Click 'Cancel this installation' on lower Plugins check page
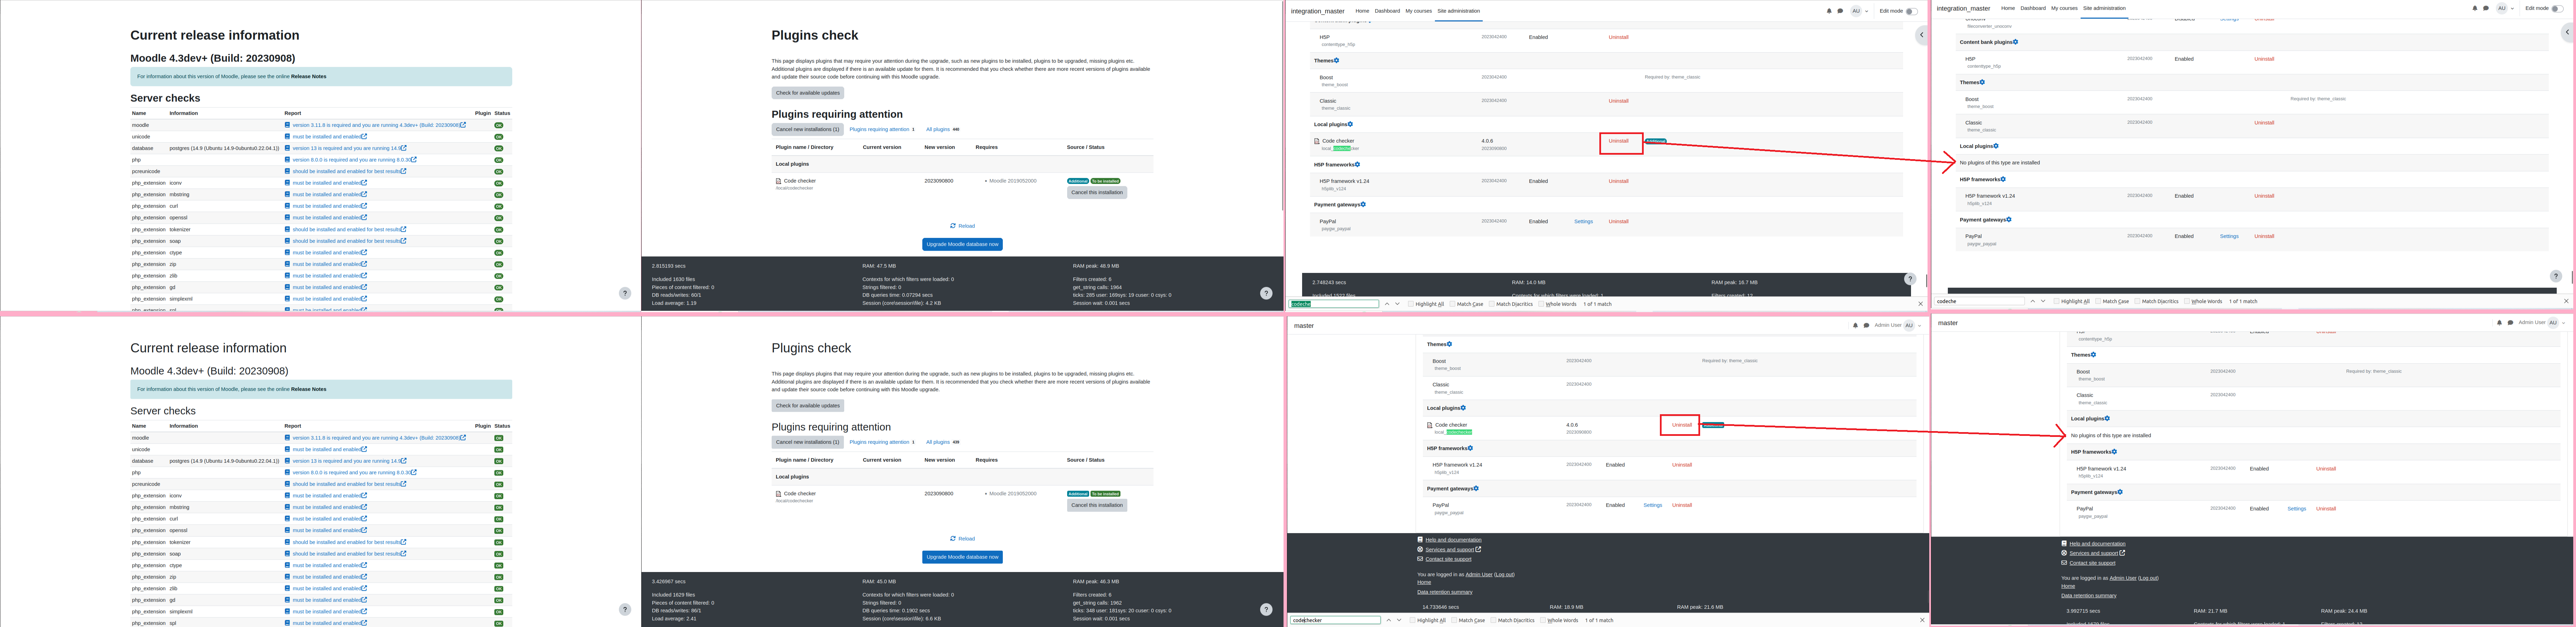The width and height of the screenshot is (2576, 627). 1097,505
